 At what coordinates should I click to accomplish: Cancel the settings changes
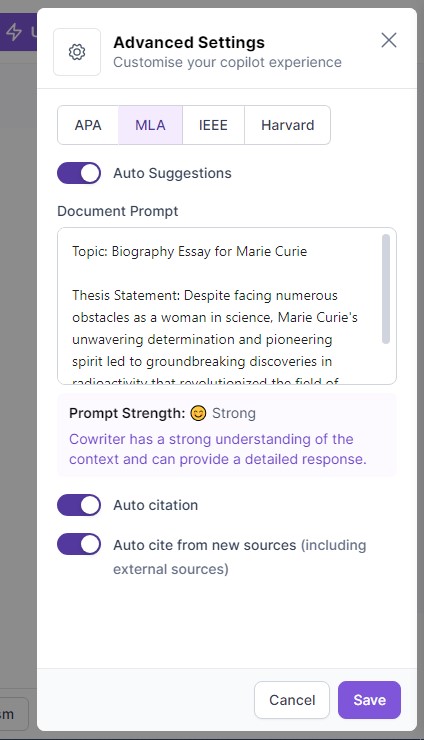292,700
